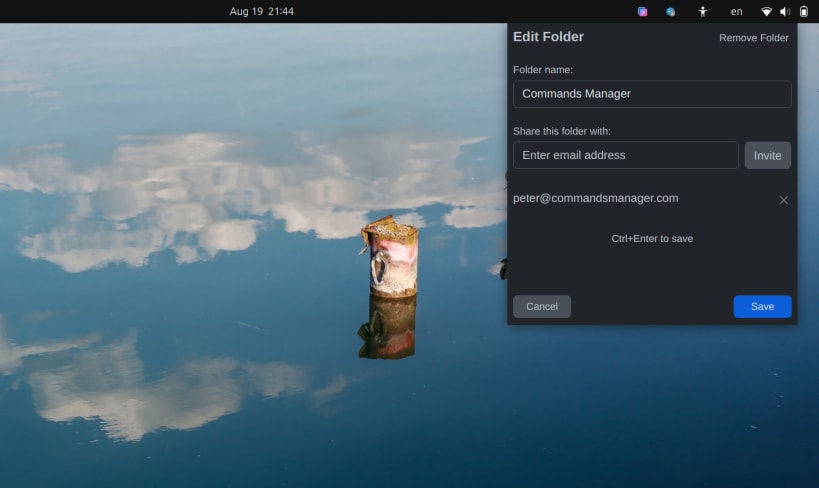Focus the Folder name field 'Commands Manager'
Screen dimensions: 819x488
[x=652, y=94]
